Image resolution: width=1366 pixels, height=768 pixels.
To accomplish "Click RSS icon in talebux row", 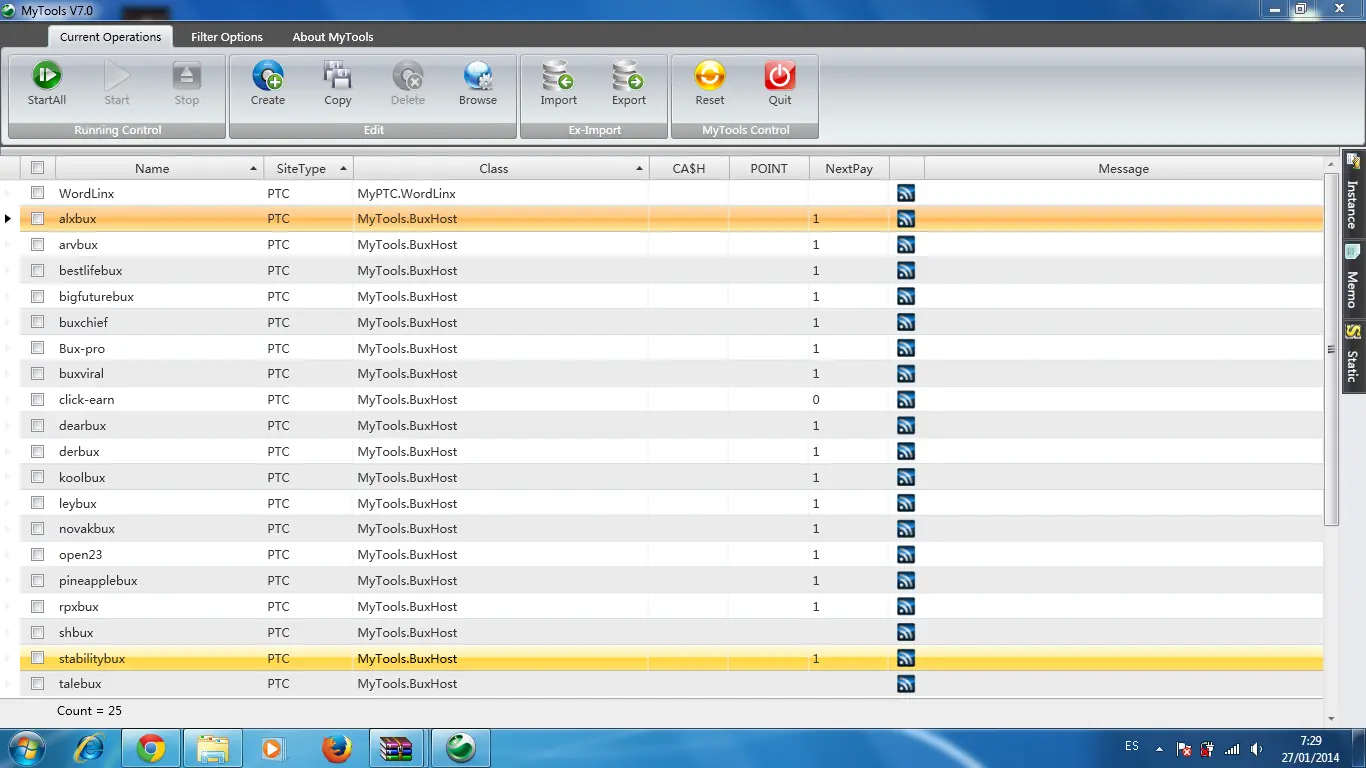I will (x=906, y=684).
